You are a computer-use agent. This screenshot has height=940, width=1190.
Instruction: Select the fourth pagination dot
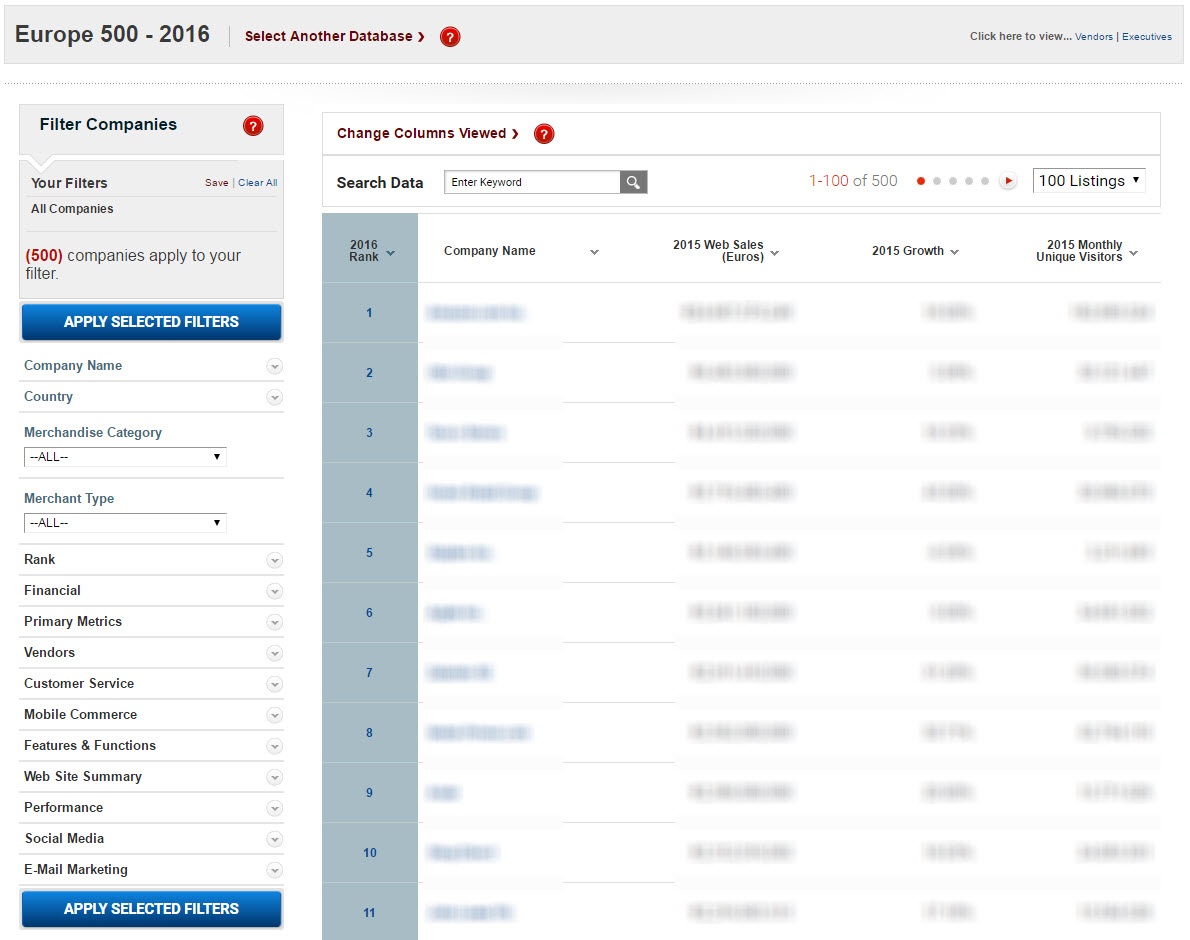coord(968,181)
